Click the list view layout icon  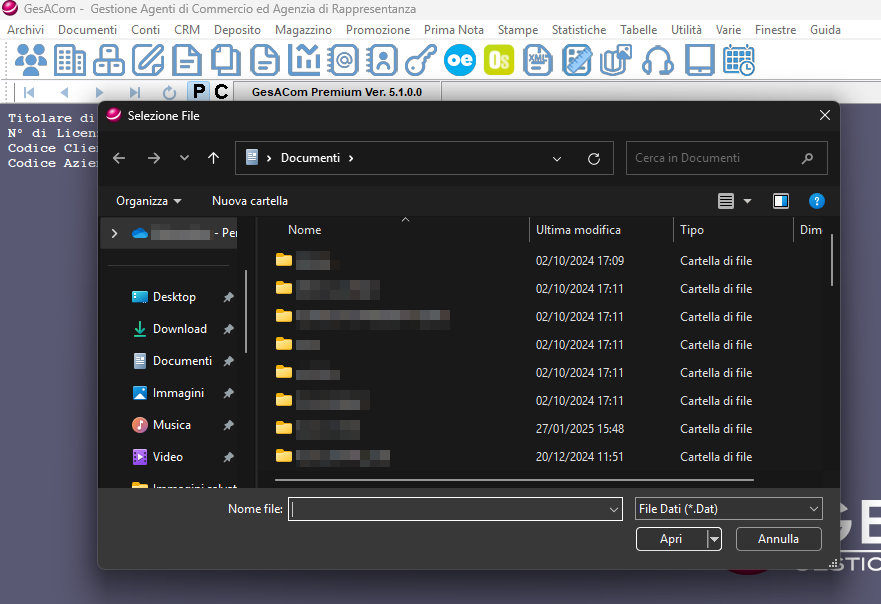[x=726, y=201]
